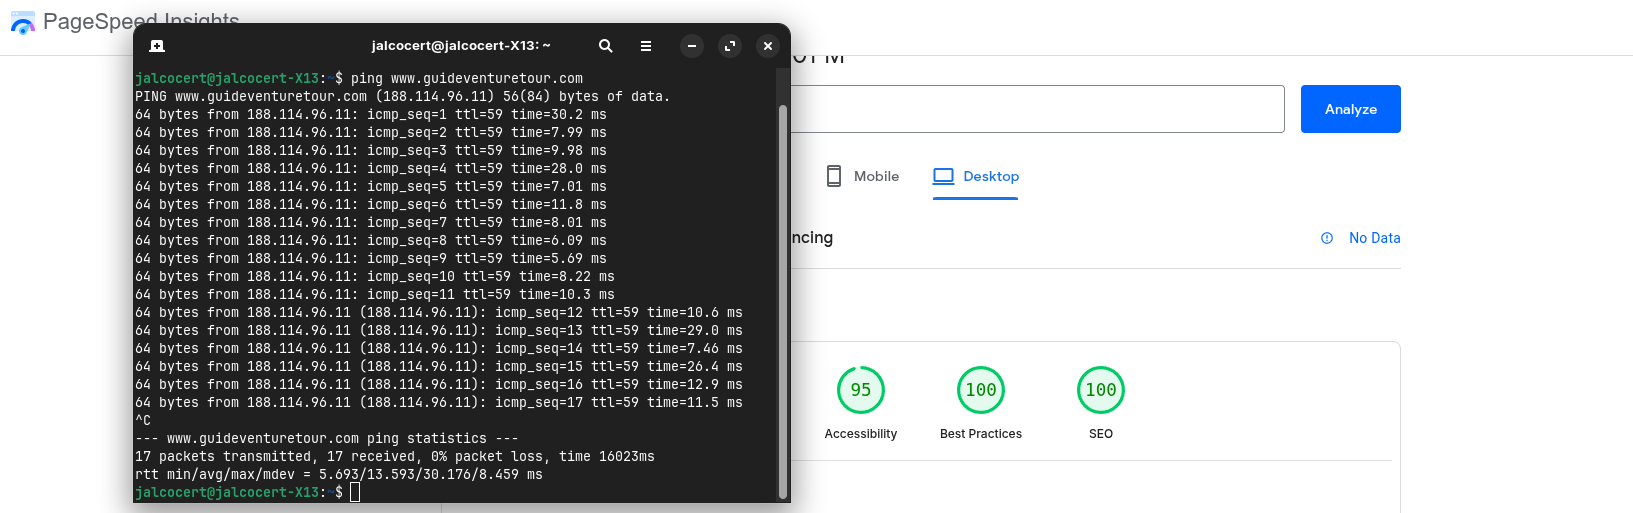The height and width of the screenshot is (513, 1633).
Task: Click the SEO label
Action: (x=1101, y=434)
